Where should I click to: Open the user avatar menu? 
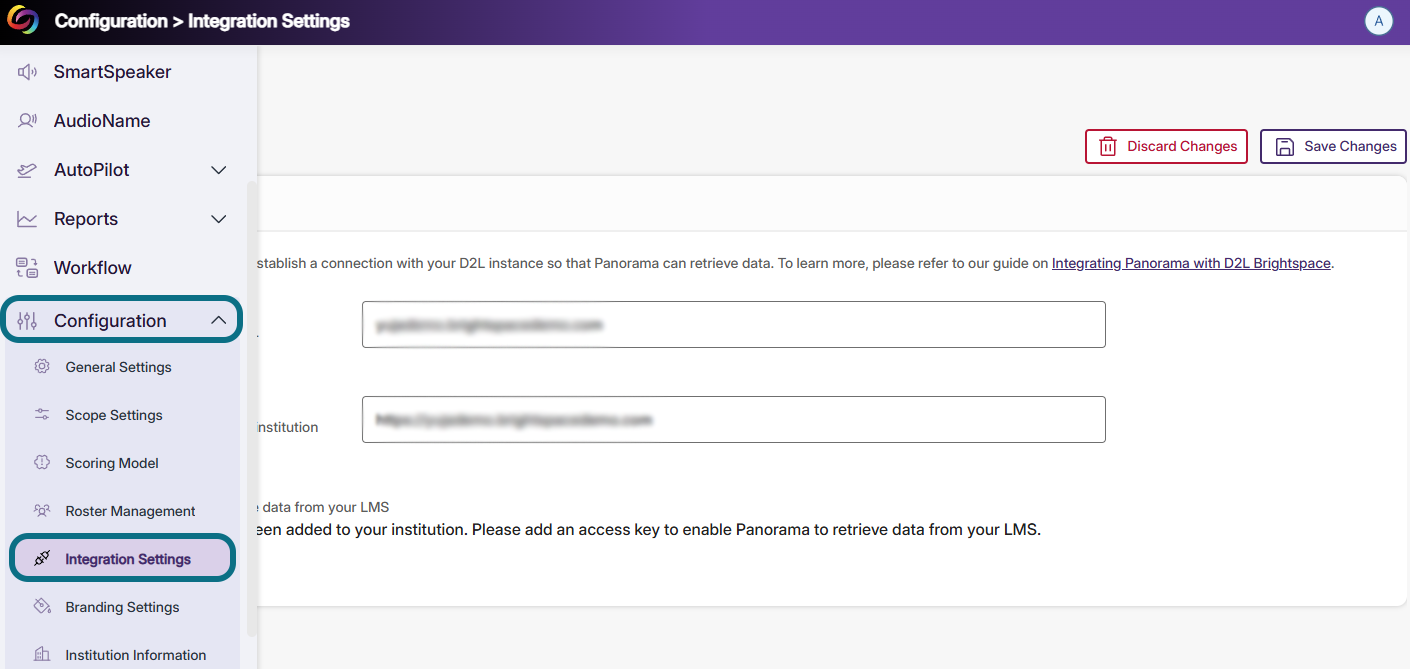click(x=1379, y=20)
